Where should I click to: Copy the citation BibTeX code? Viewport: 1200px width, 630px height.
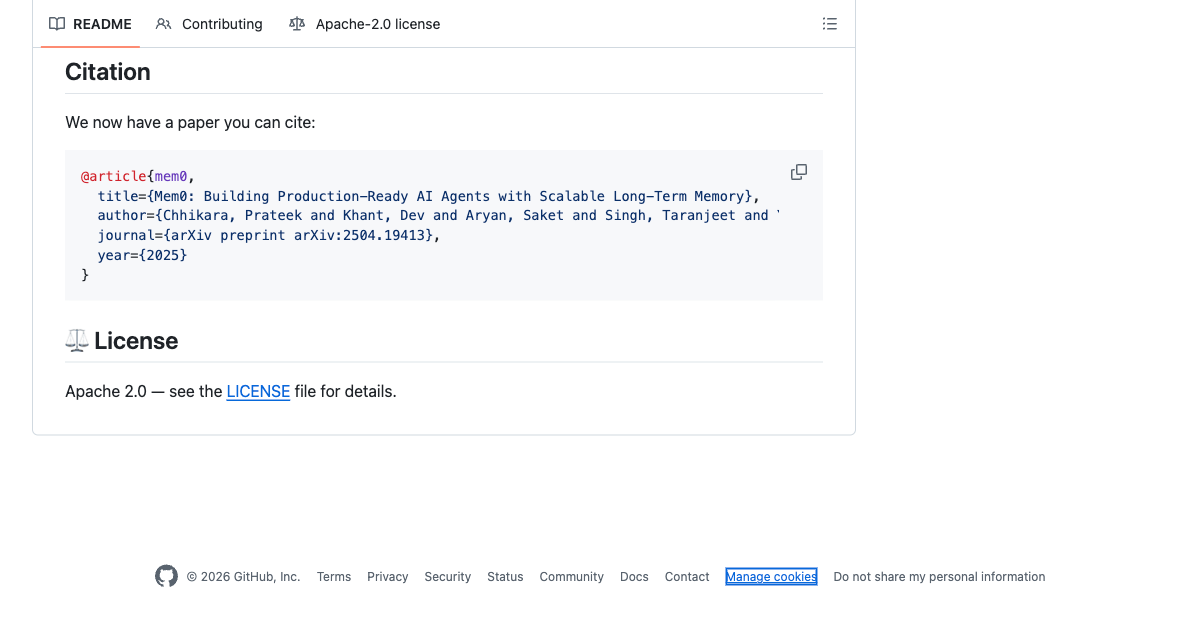(799, 172)
